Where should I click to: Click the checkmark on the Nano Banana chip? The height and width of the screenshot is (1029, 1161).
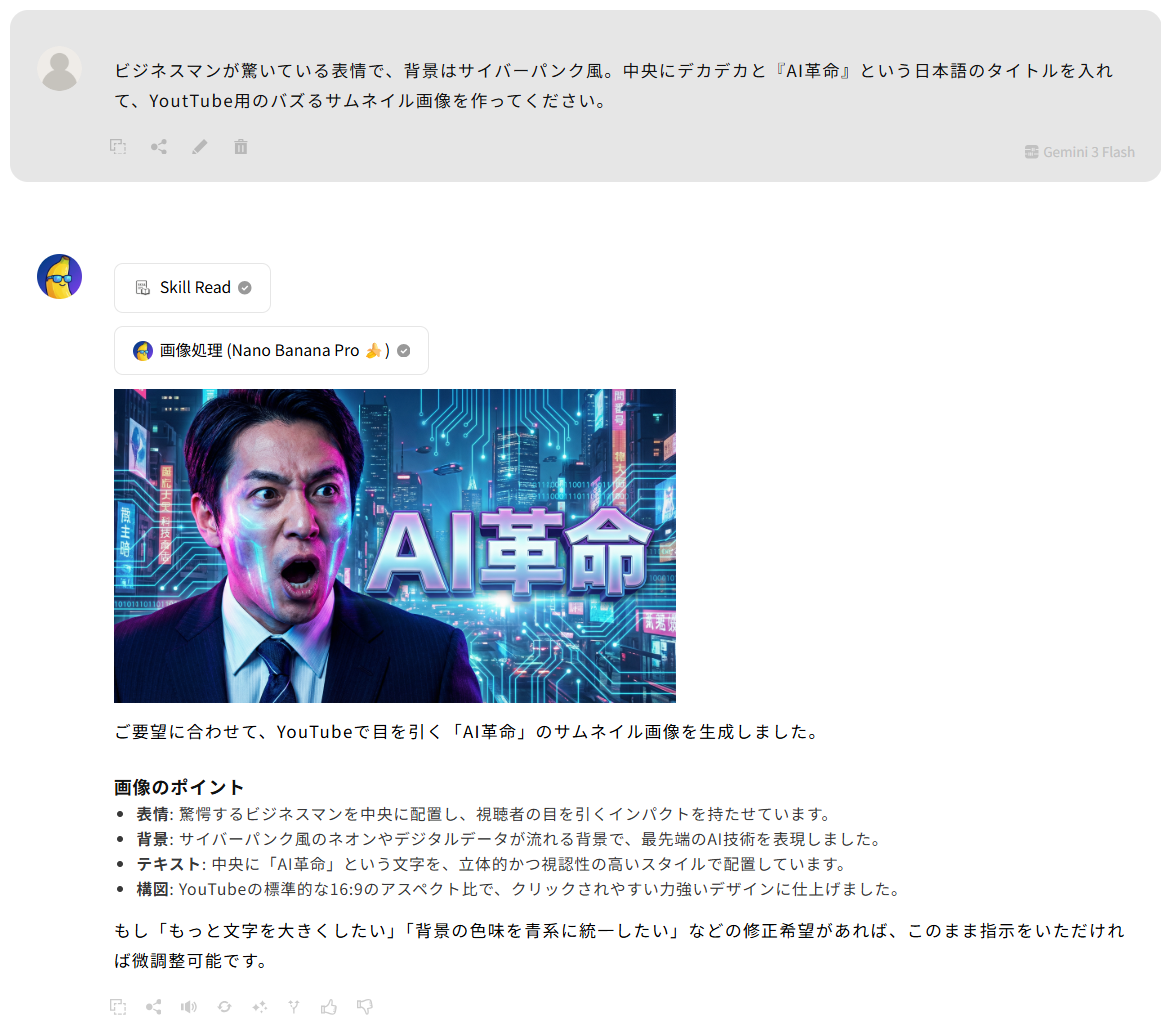(403, 350)
